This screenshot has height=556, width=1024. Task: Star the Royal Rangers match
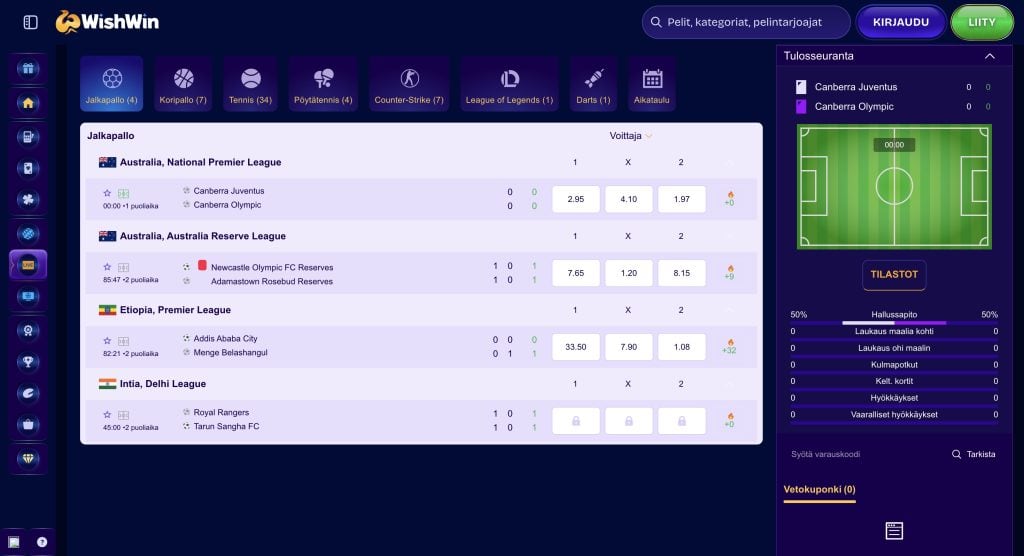point(107,415)
